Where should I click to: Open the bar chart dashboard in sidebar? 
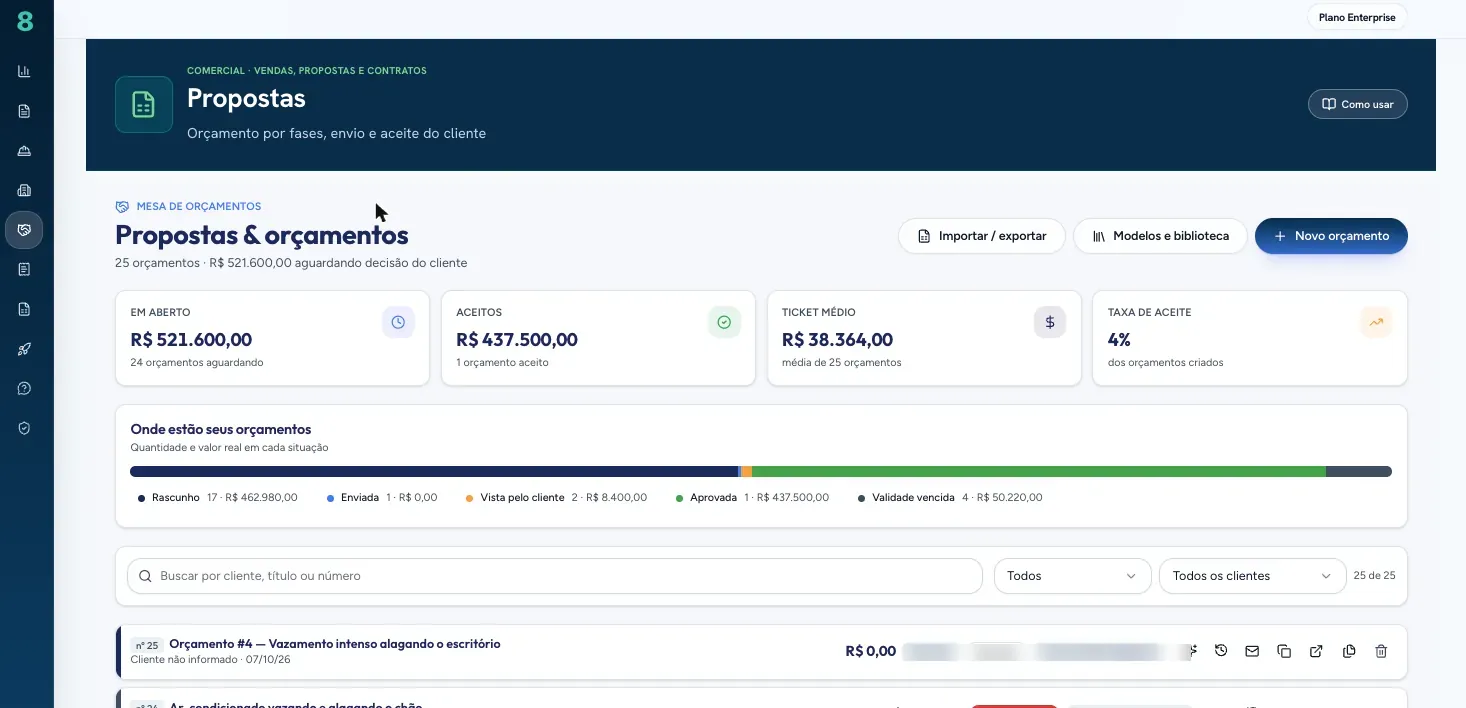[24, 71]
